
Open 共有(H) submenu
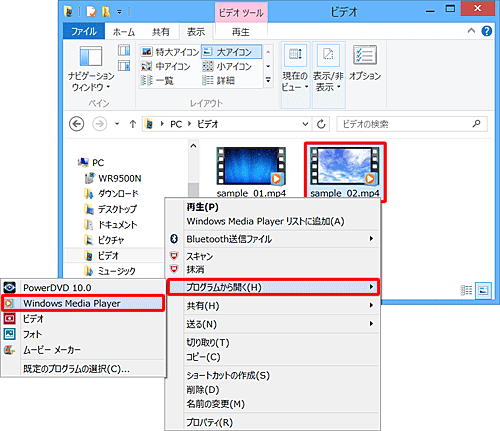(273, 306)
